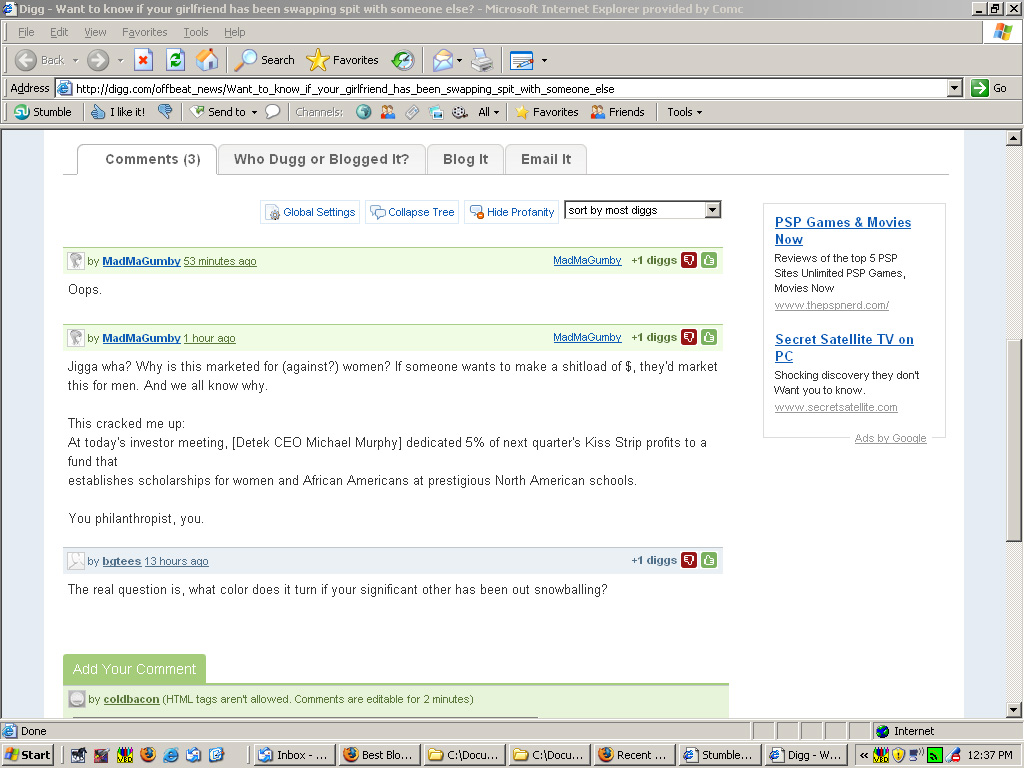Click Collapse Tree button

(x=412, y=212)
